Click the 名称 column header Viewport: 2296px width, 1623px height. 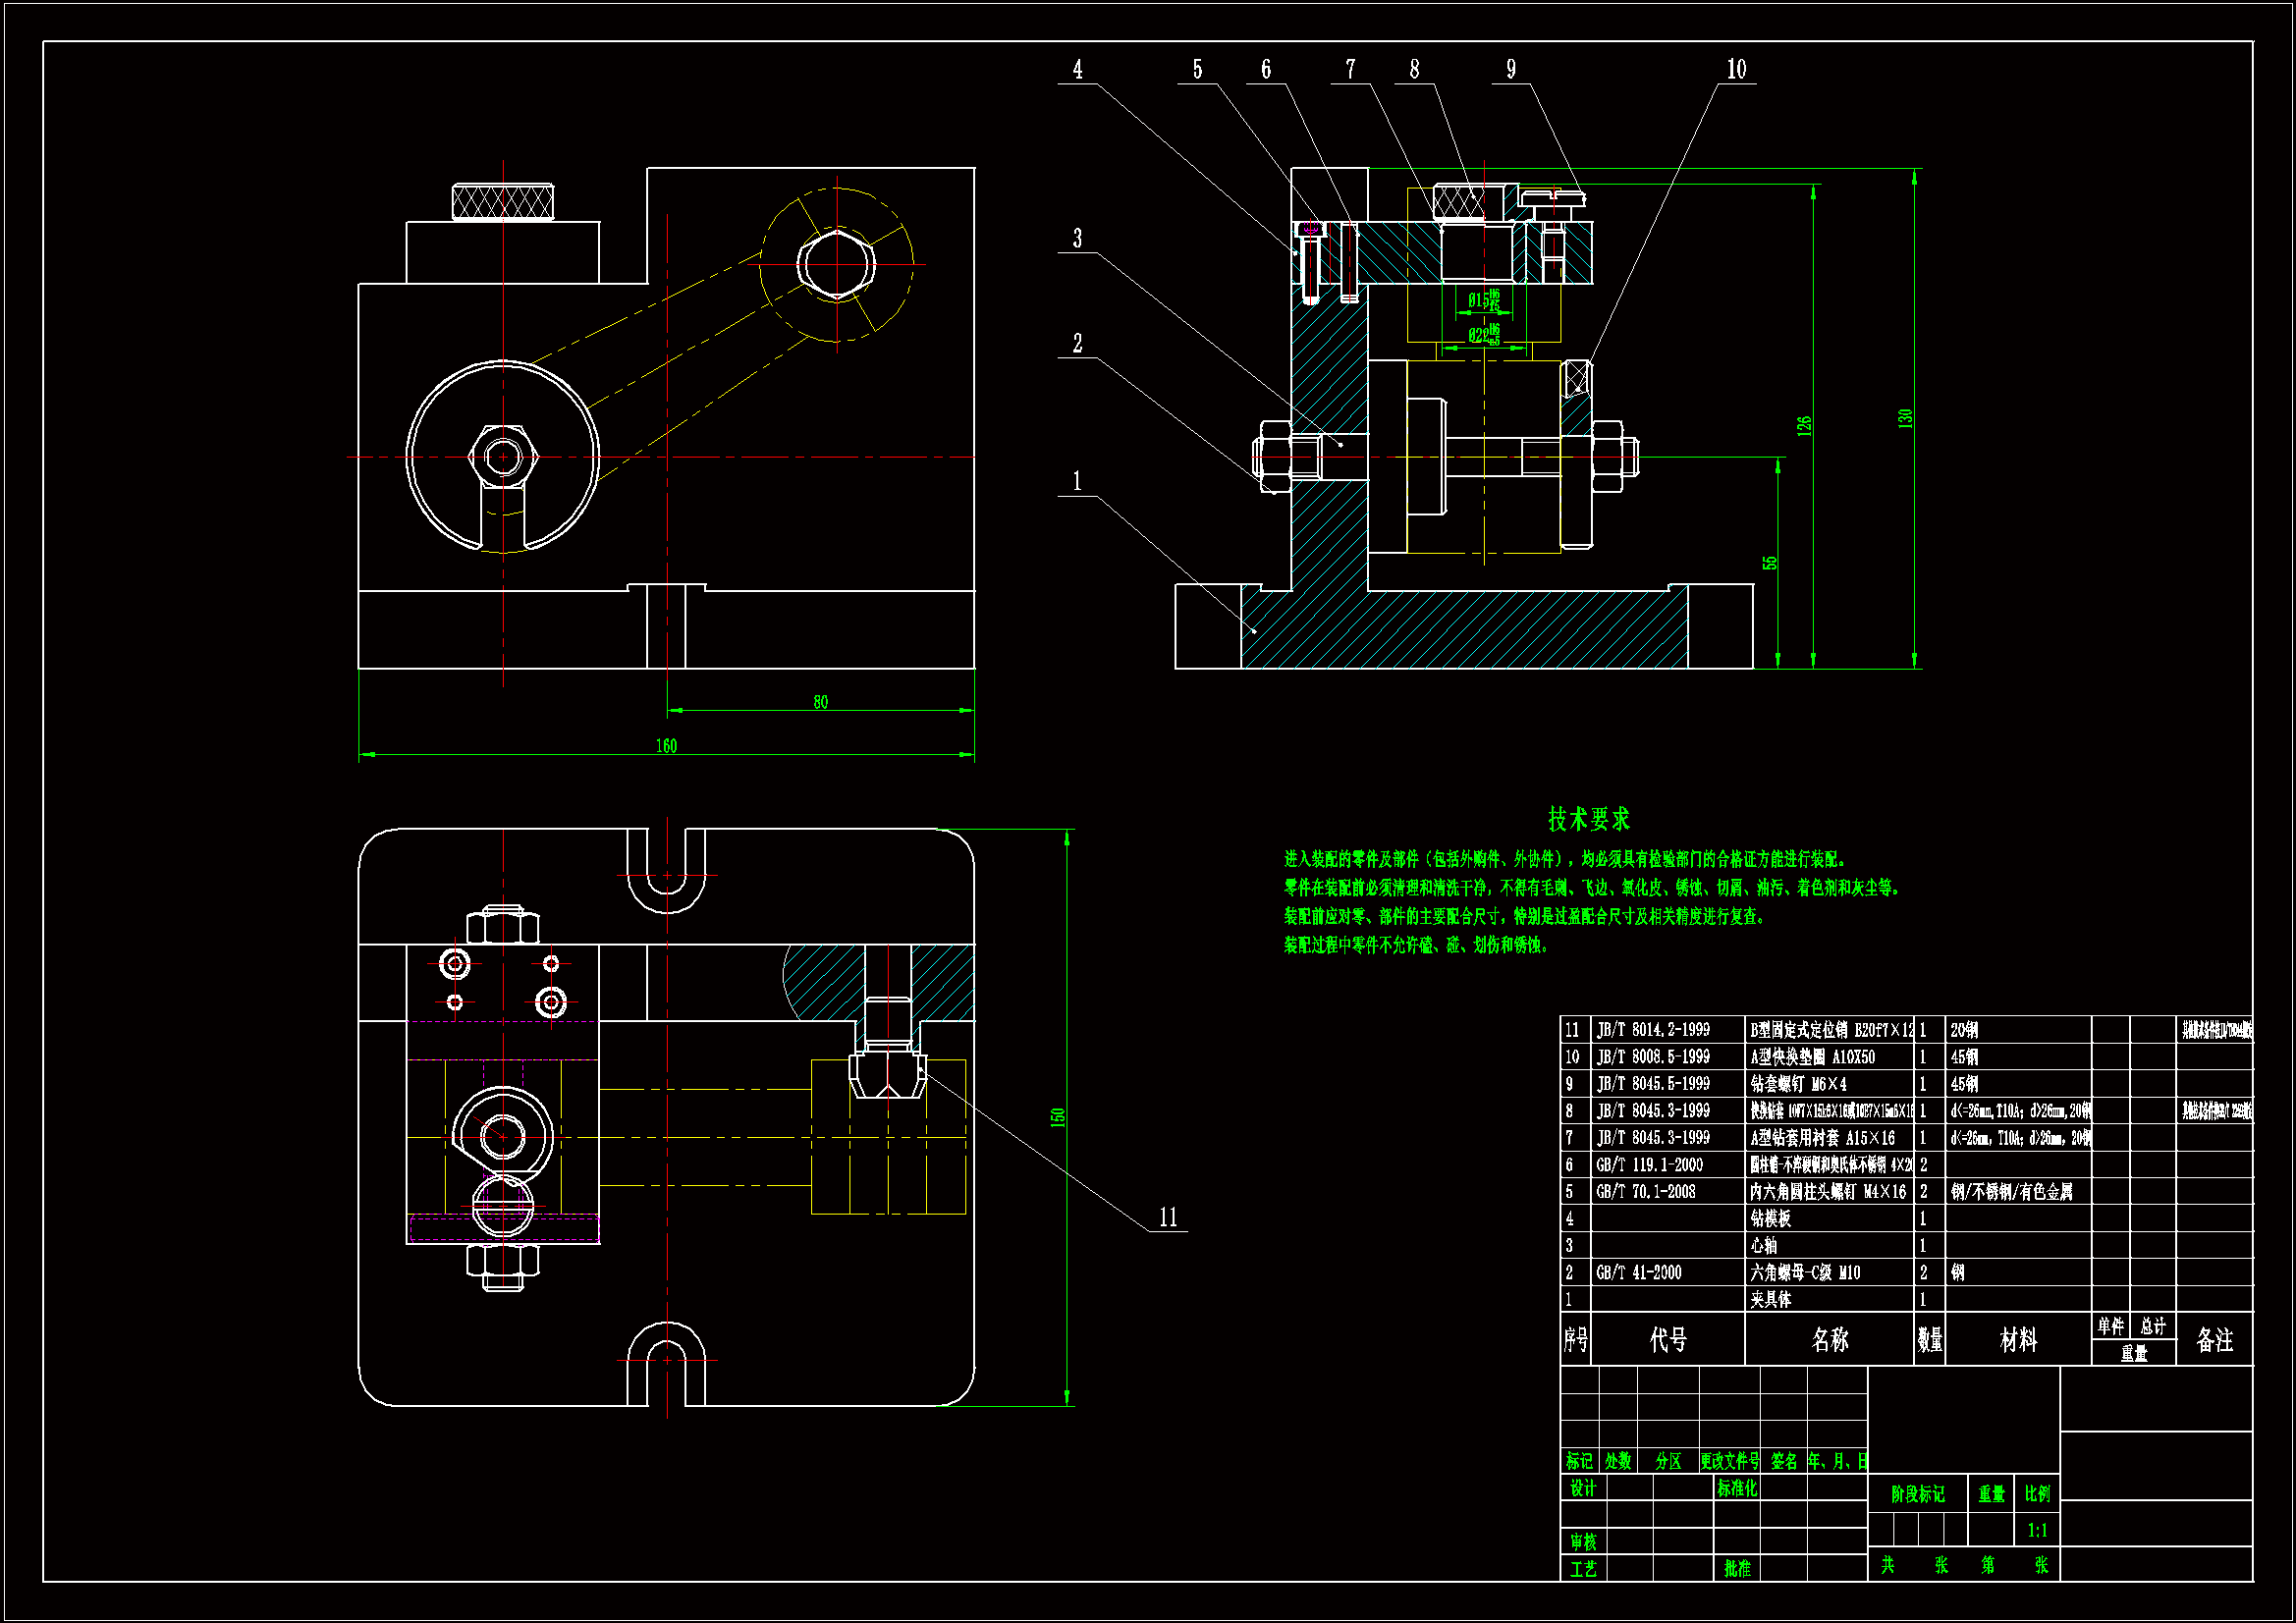pos(1829,1339)
